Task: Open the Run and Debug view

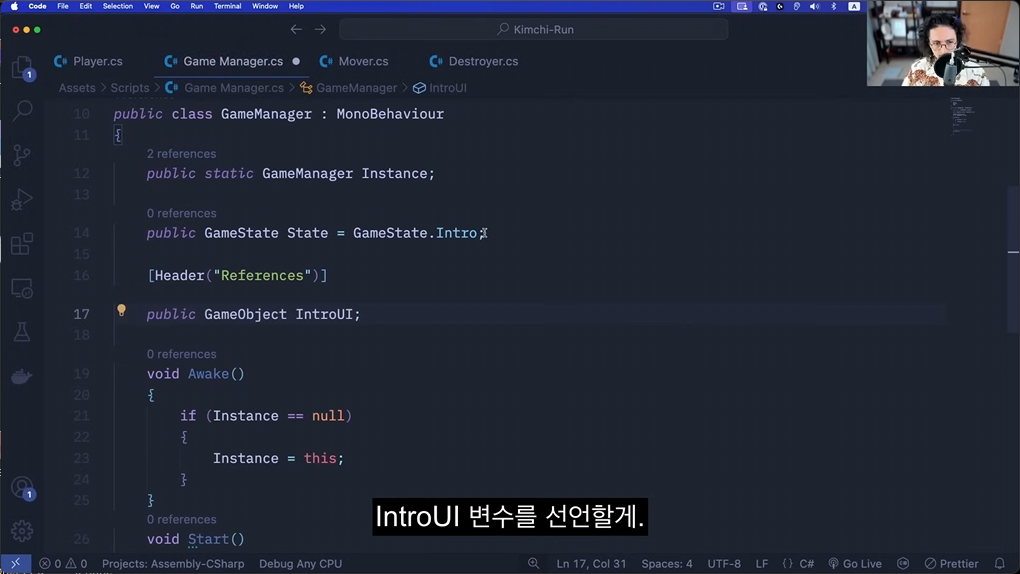Action: coord(21,199)
